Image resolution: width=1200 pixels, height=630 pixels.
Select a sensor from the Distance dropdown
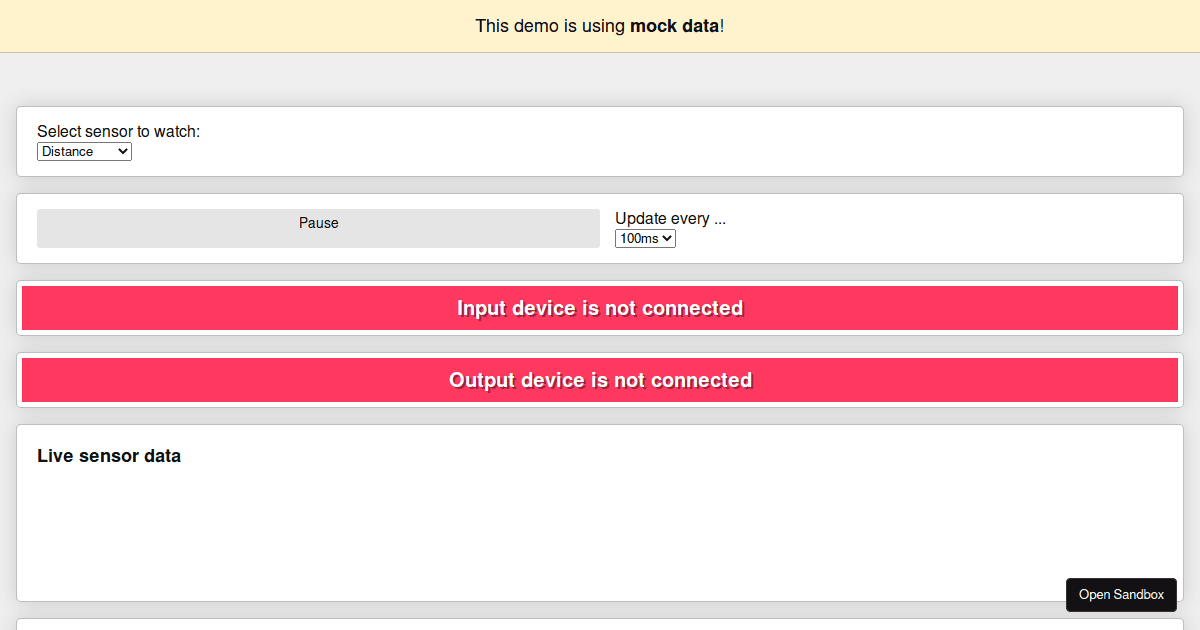click(84, 151)
